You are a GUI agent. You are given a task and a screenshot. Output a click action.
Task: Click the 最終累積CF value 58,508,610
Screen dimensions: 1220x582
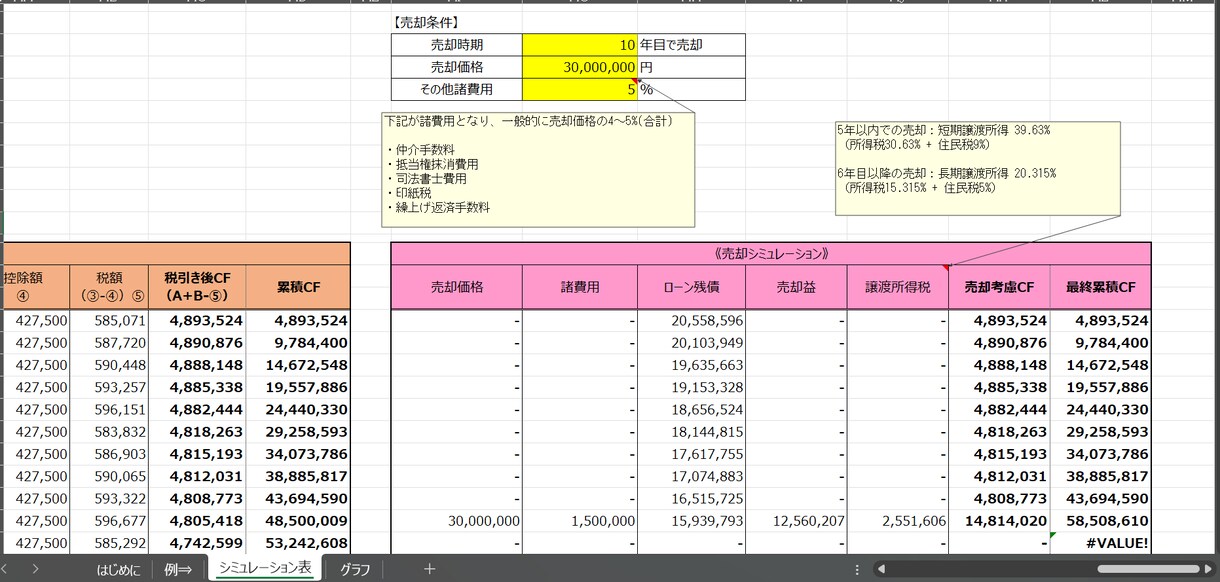pyautogui.click(x=1100, y=521)
